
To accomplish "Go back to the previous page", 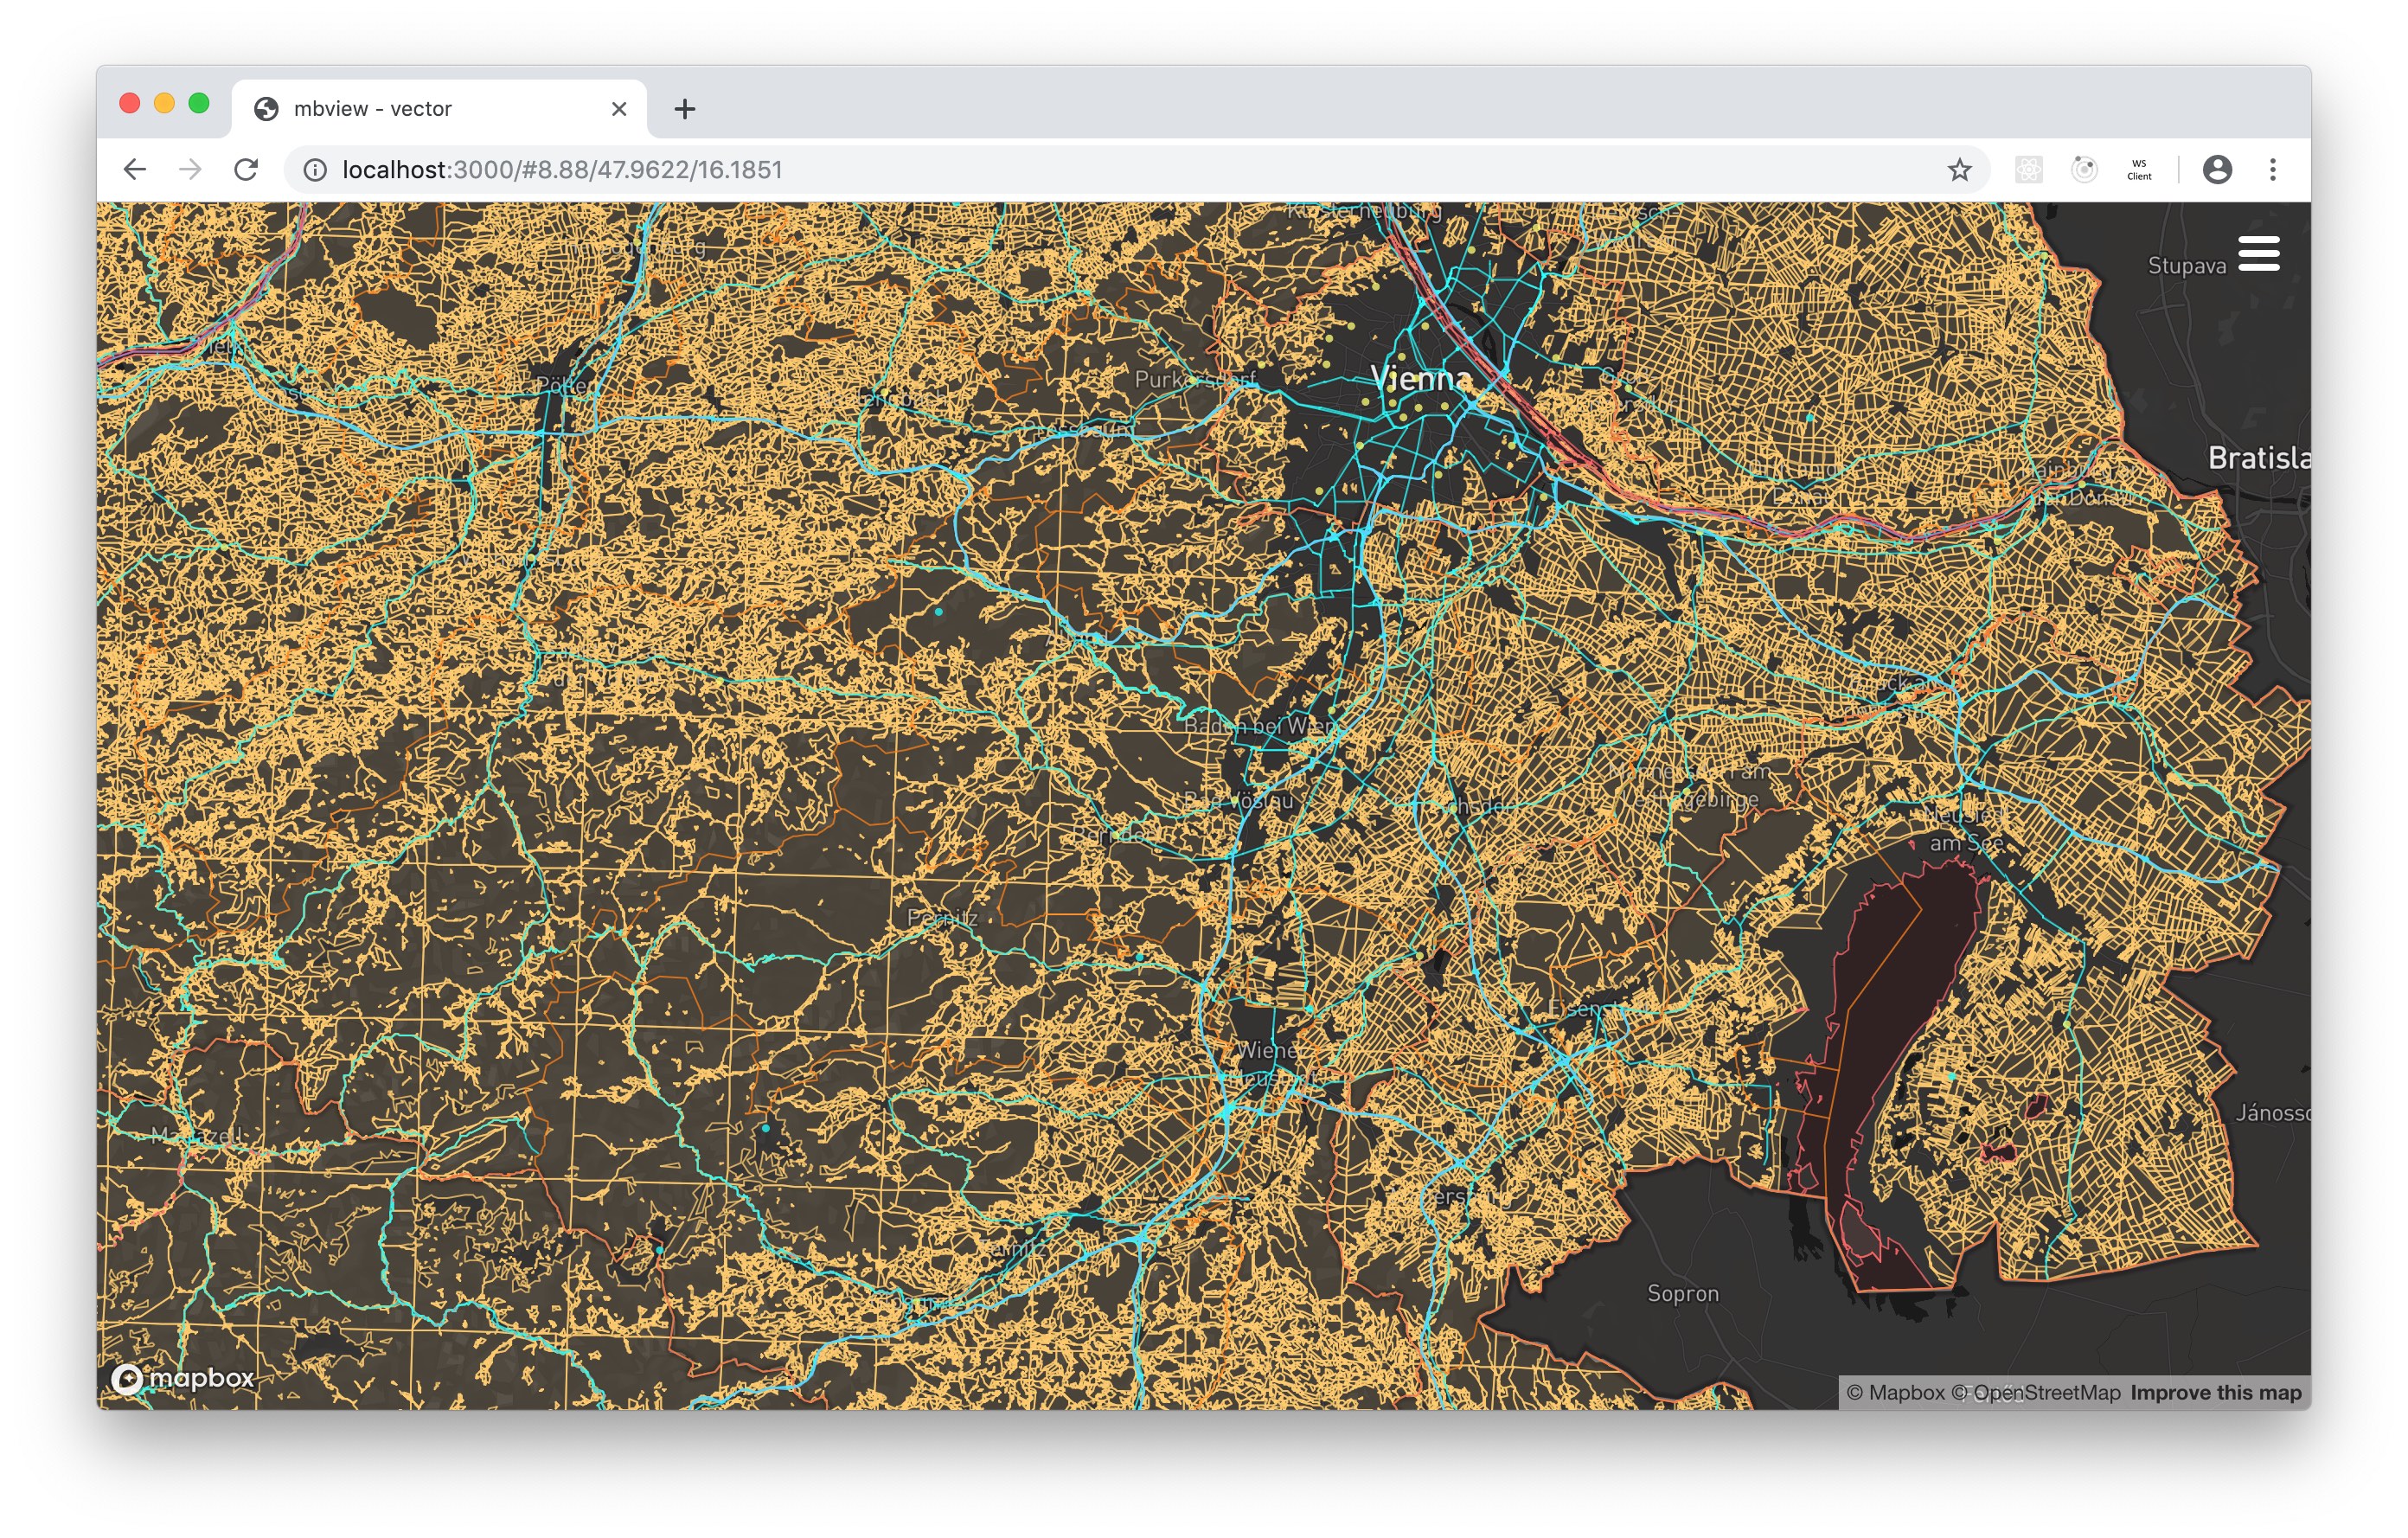I will pyautogui.click(x=135, y=170).
